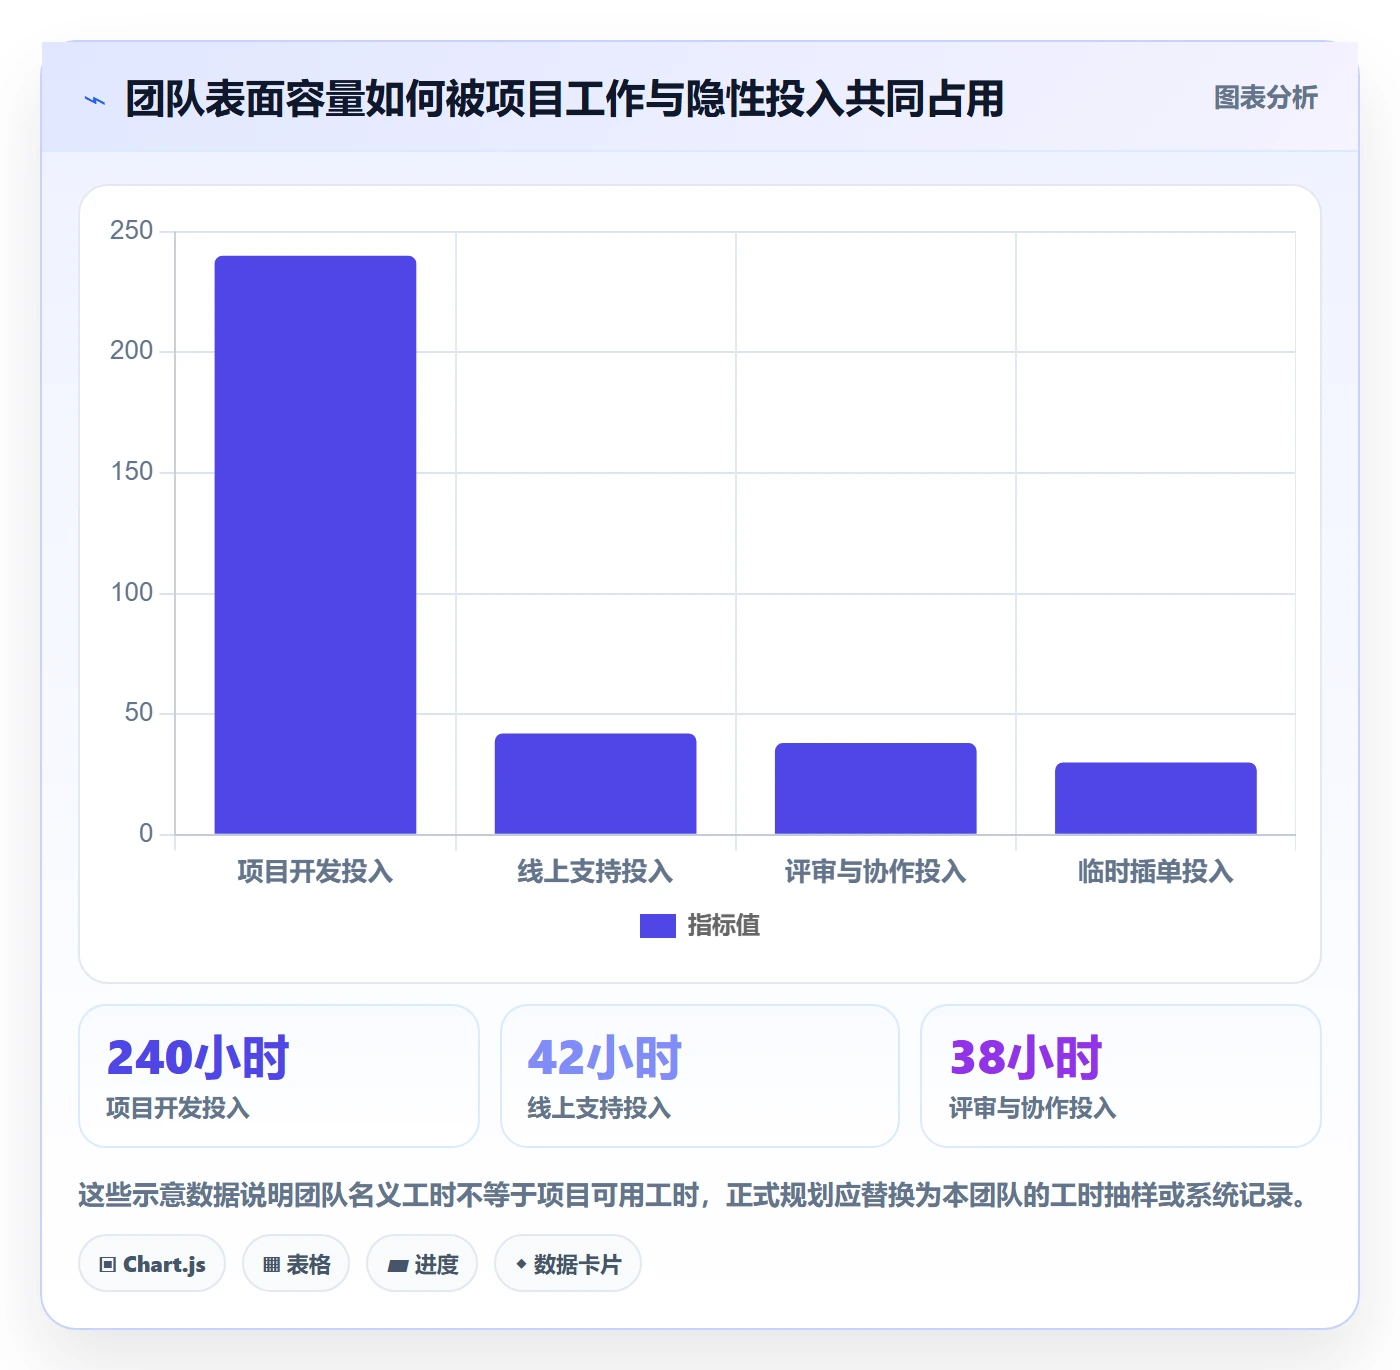Click the 线上支持投入 caption under 42小时
This screenshot has width=1400, height=1370.
[x=599, y=1109]
